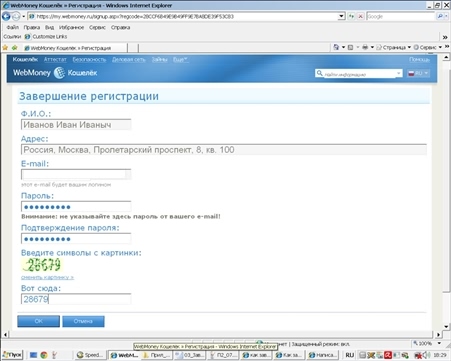Open the Избранное menu

click(71, 27)
